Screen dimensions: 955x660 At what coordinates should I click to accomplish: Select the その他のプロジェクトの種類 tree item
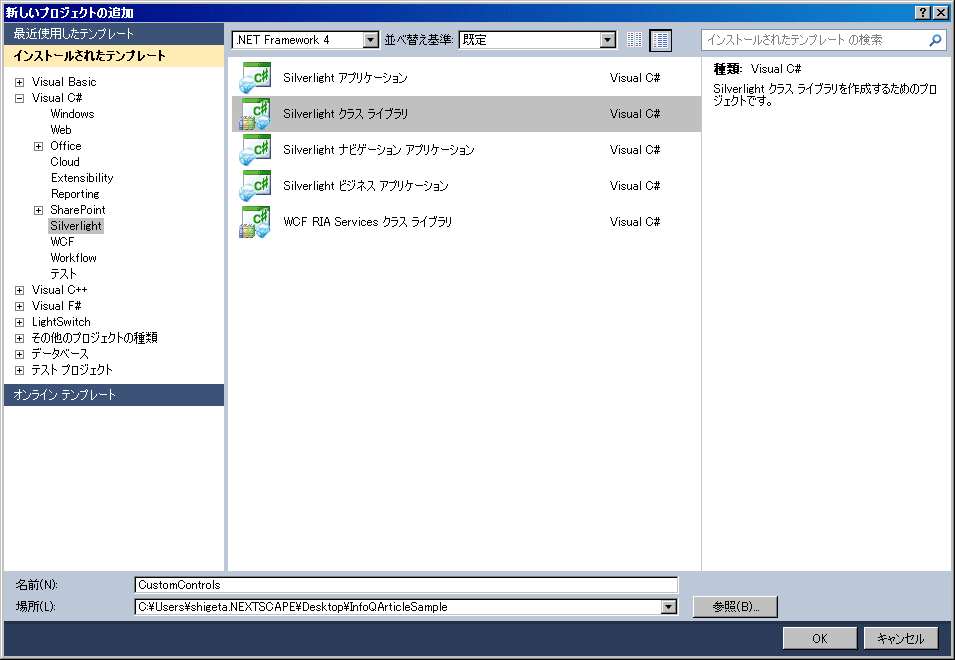(x=94, y=338)
